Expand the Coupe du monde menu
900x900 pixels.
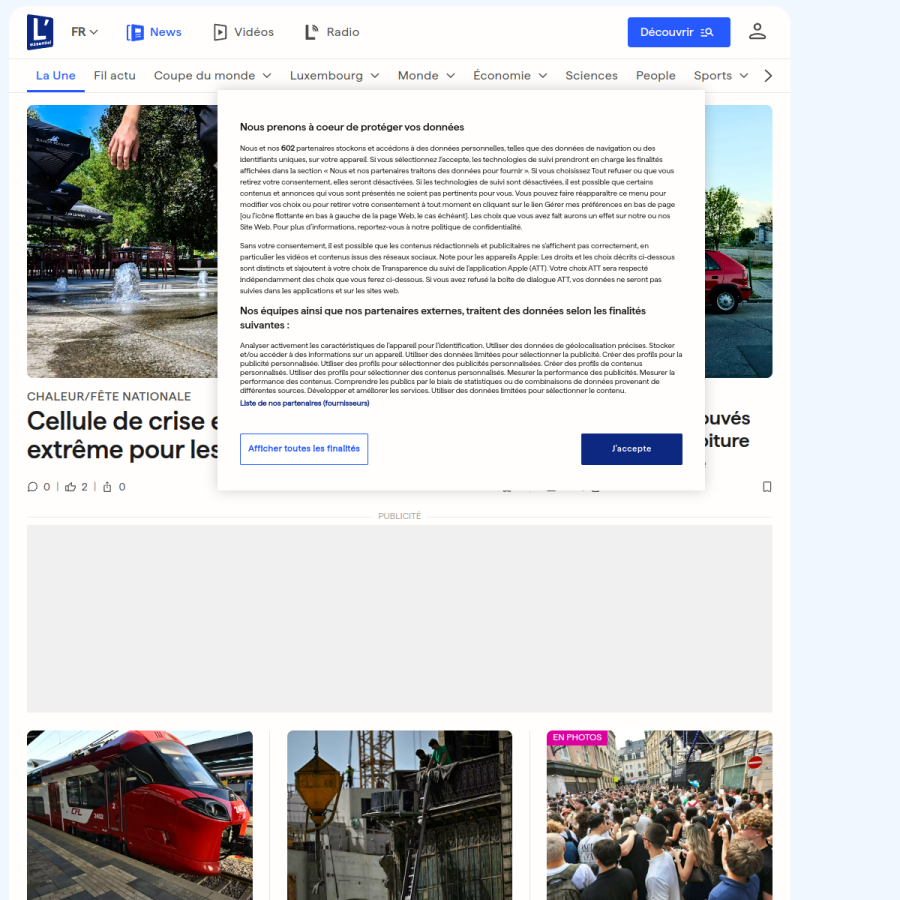pyautogui.click(x=212, y=76)
